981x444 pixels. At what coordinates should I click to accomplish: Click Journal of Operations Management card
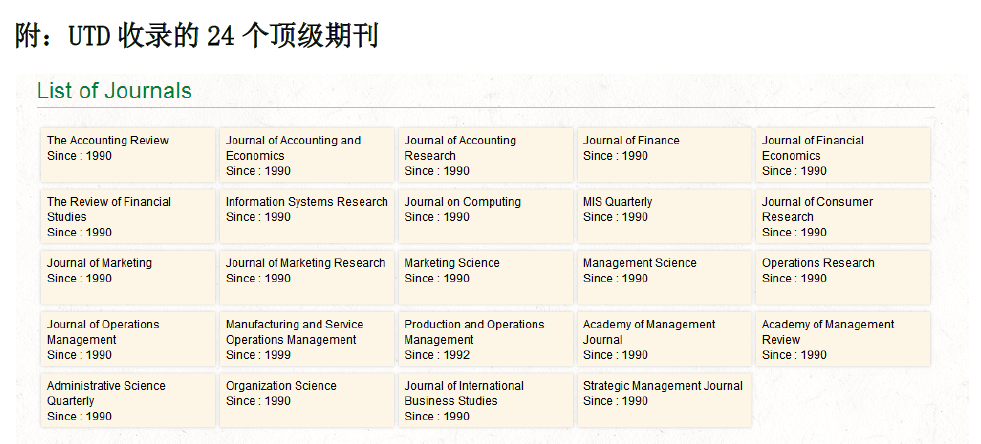(128, 339)
